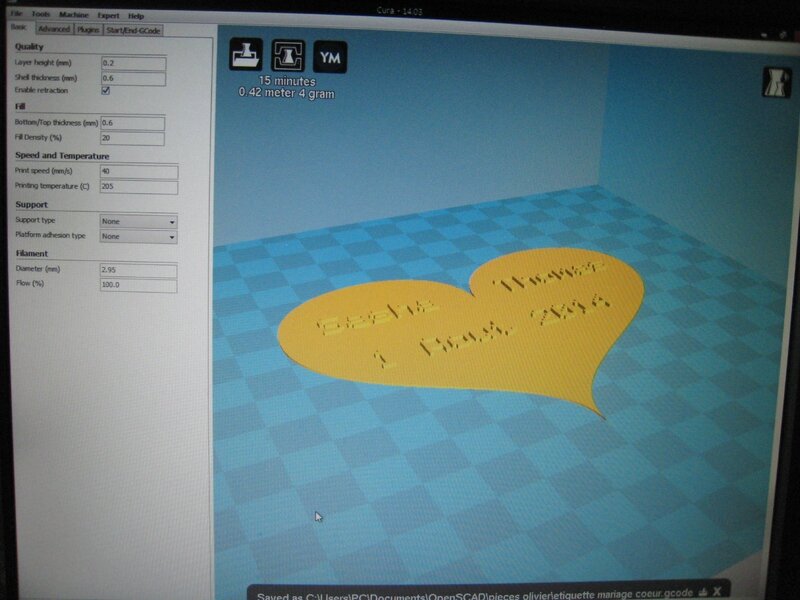The image size is (800, 600).
Task: Open the Expert menu
Action: (108, 16)
